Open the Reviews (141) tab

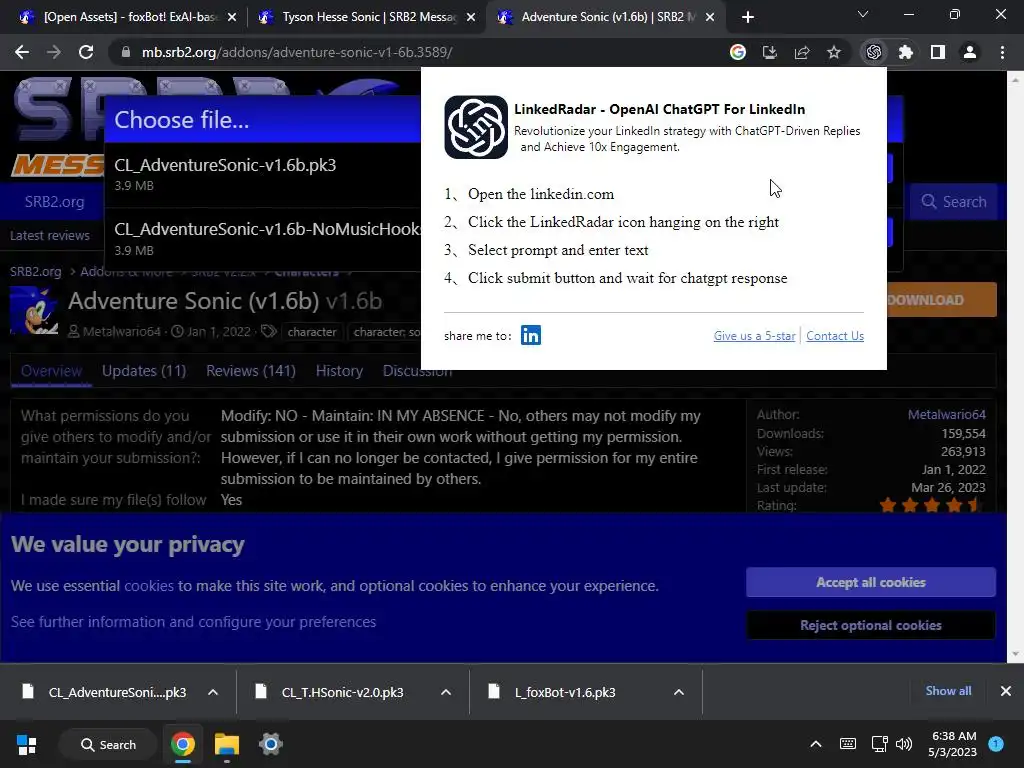[x=251, y=371]
